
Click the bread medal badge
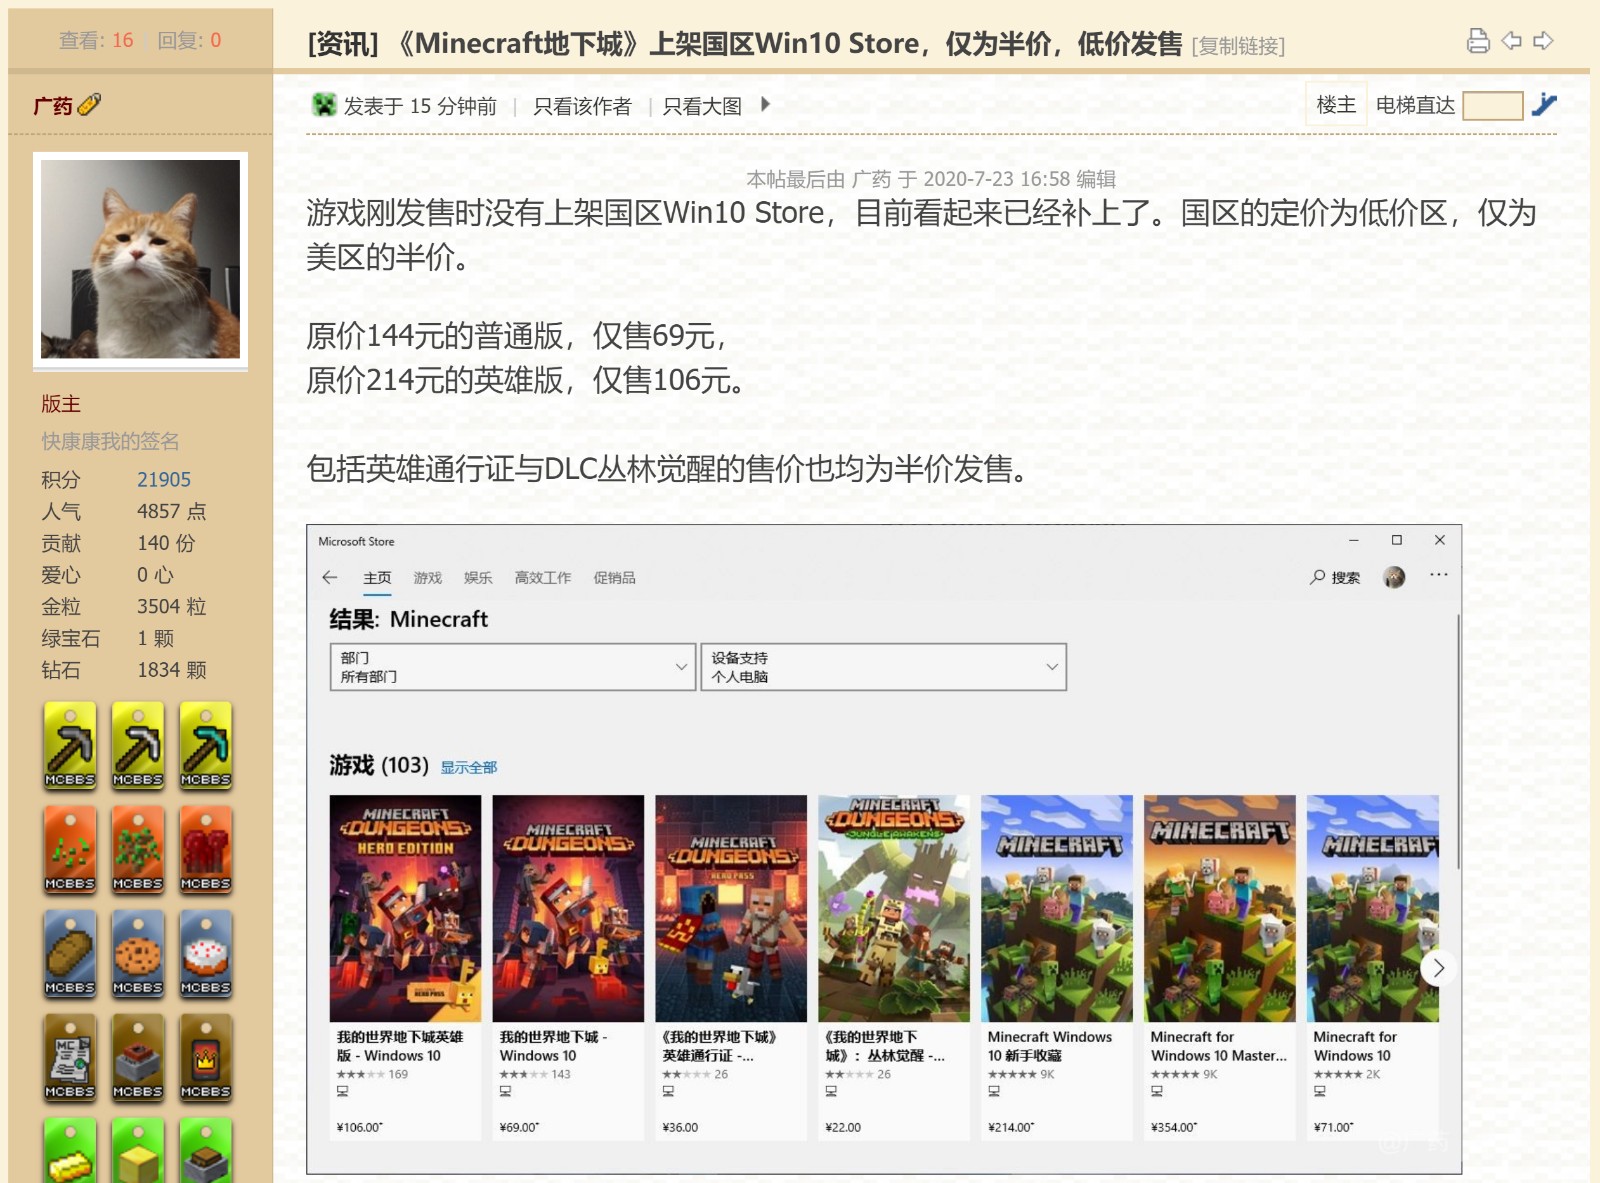point(70,953)
